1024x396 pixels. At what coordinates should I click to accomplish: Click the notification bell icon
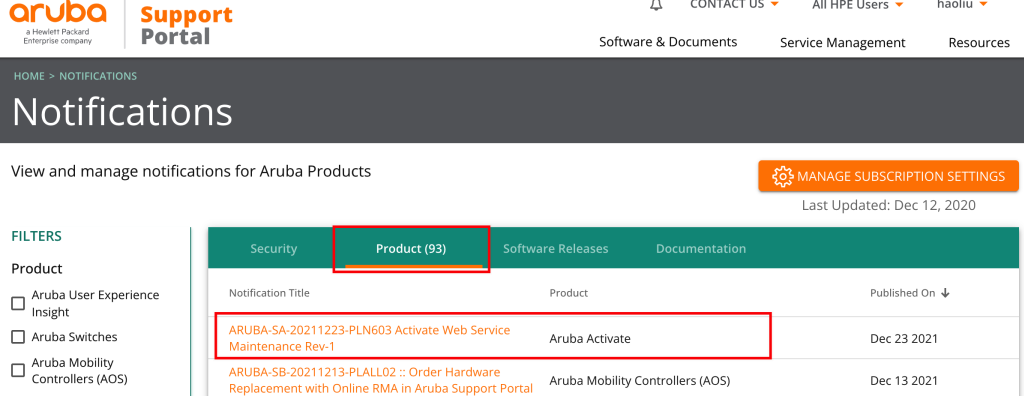tap(656, 5)
